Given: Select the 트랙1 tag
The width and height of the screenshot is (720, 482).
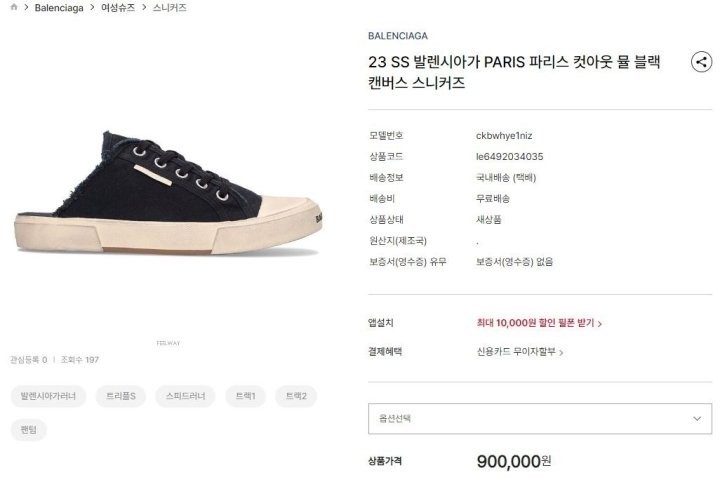Looking at the screenshot, I should tap(245, 396).
